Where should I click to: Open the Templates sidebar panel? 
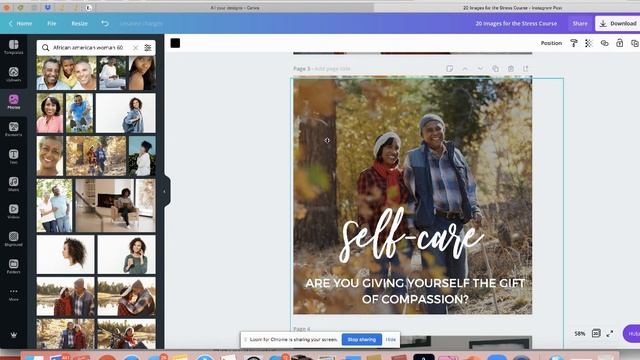click(x=13, y=47)
